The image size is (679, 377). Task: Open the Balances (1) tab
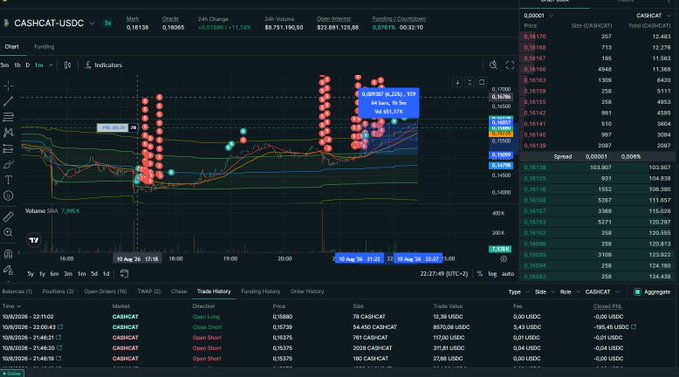[x=17, y=291]
